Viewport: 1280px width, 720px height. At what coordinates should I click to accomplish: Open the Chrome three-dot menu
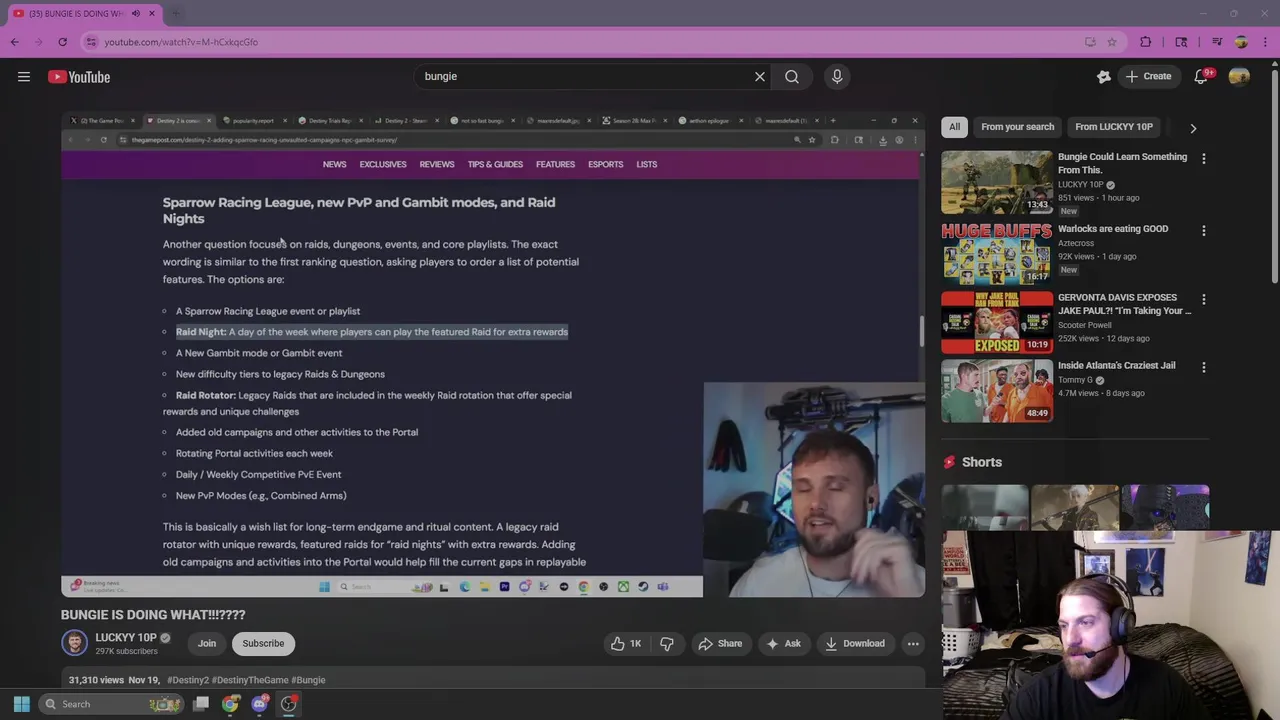[x=1265, y=42]
